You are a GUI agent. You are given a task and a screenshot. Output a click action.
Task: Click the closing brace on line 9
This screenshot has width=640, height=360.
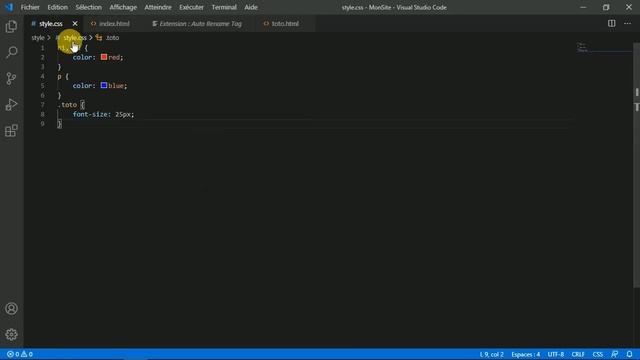pyautogui.click(x=60, y=124)
